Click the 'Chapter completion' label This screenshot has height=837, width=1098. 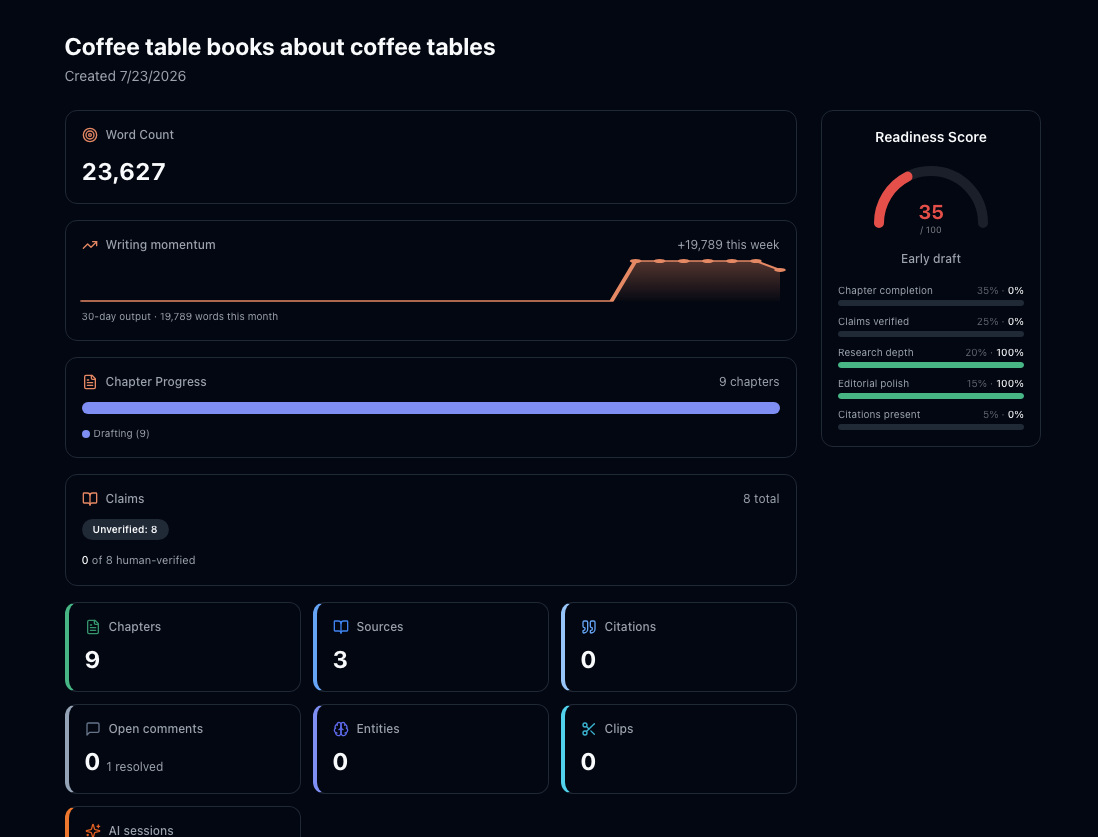[885, 291]
